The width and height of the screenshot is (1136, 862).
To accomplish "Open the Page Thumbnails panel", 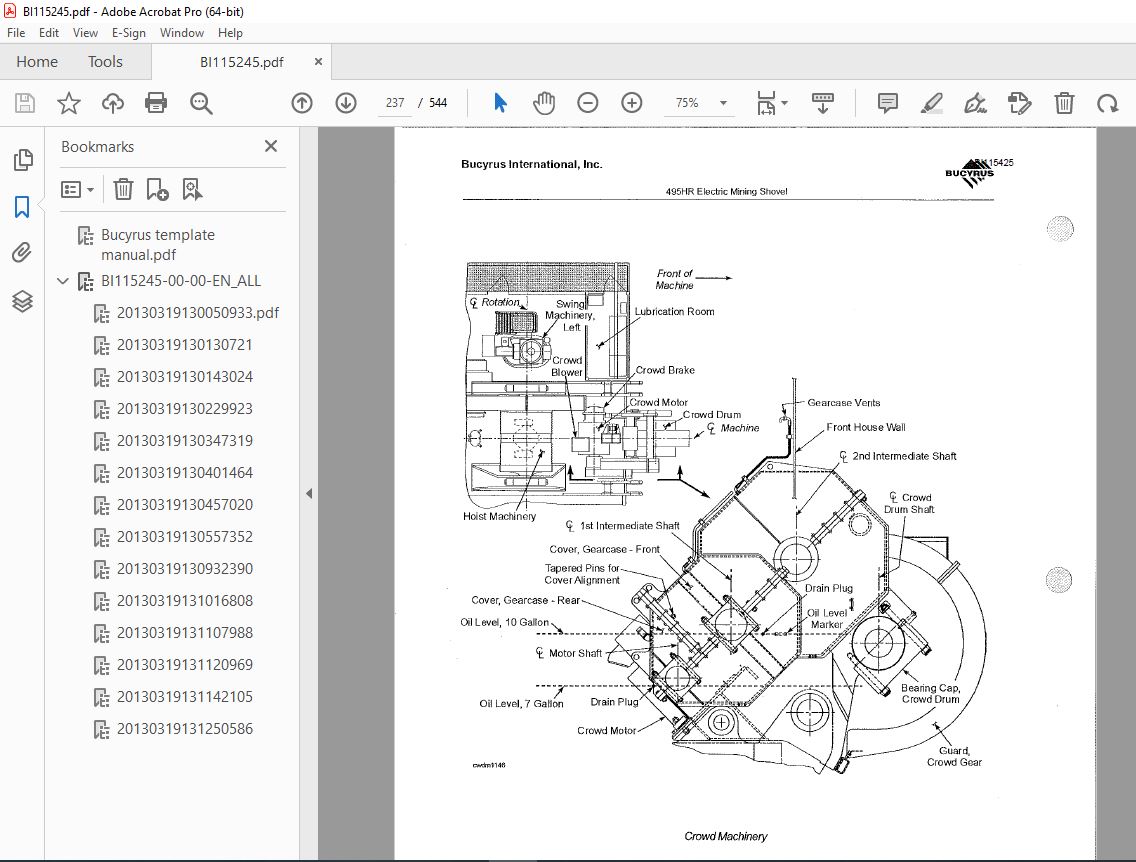I will (22, 160).
